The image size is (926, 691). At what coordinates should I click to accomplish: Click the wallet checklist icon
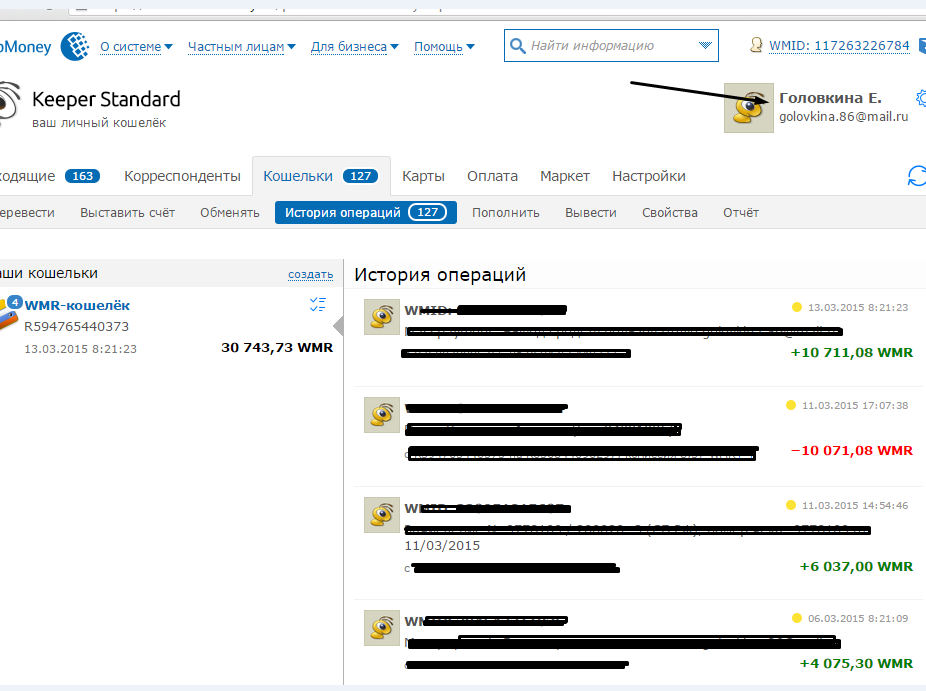click(318, 305)
